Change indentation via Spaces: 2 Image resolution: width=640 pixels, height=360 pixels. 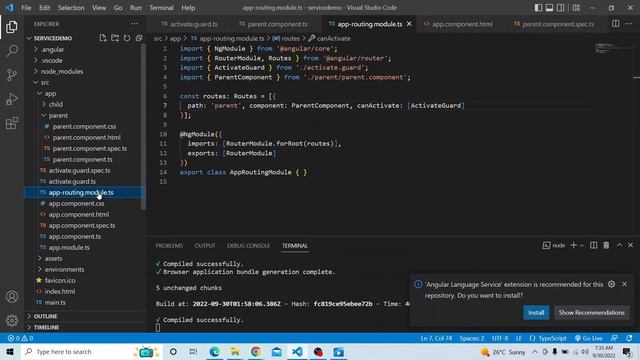tap(471, 338)
